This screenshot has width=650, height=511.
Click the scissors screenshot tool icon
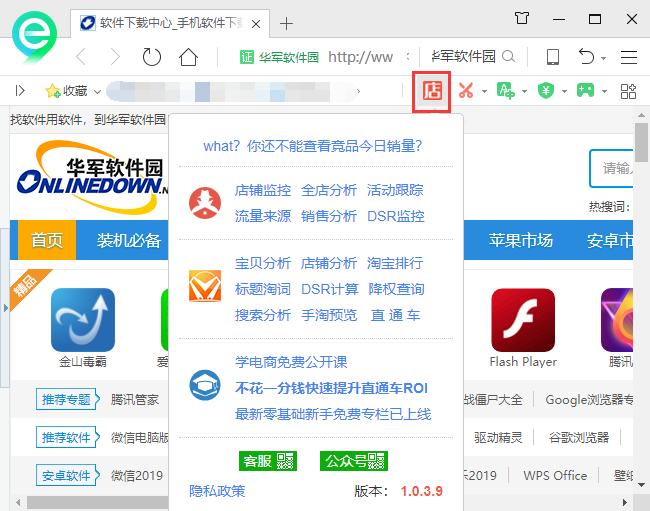[465, 90]
